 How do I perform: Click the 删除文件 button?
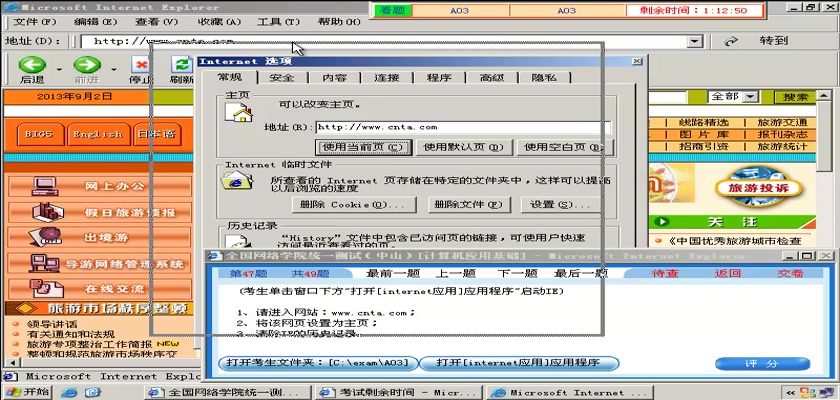(x=469, y=205)
